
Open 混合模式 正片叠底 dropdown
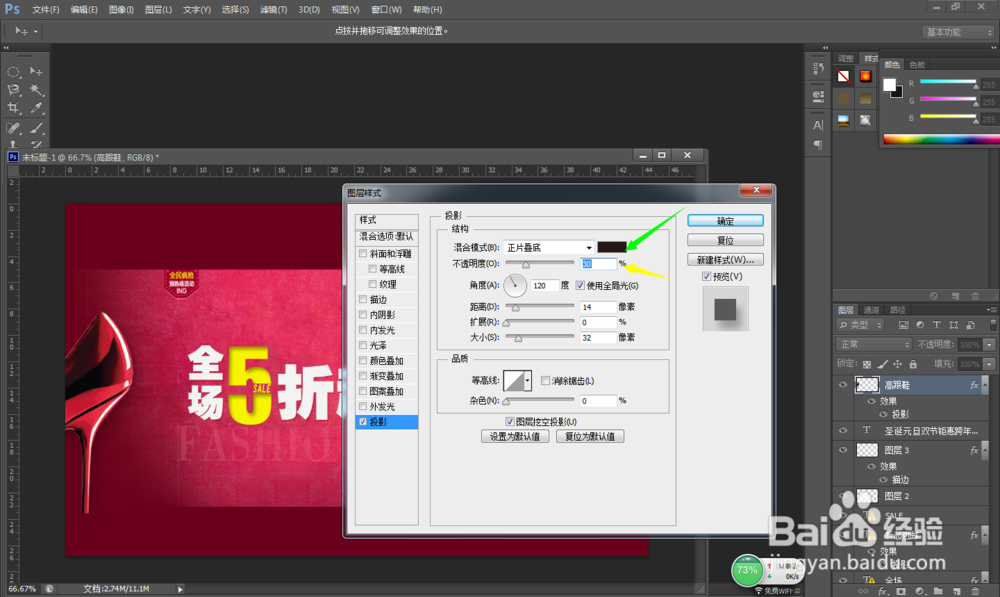point(549,247)
